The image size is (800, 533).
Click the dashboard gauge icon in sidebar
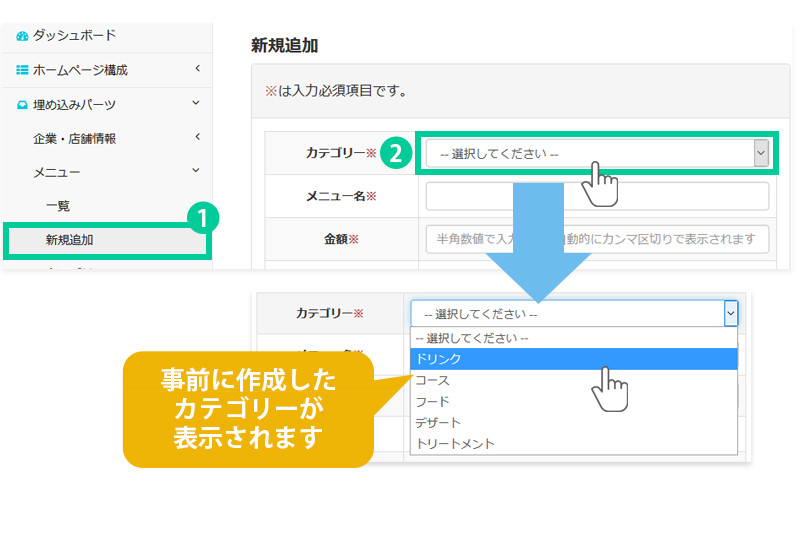[22, 36]
